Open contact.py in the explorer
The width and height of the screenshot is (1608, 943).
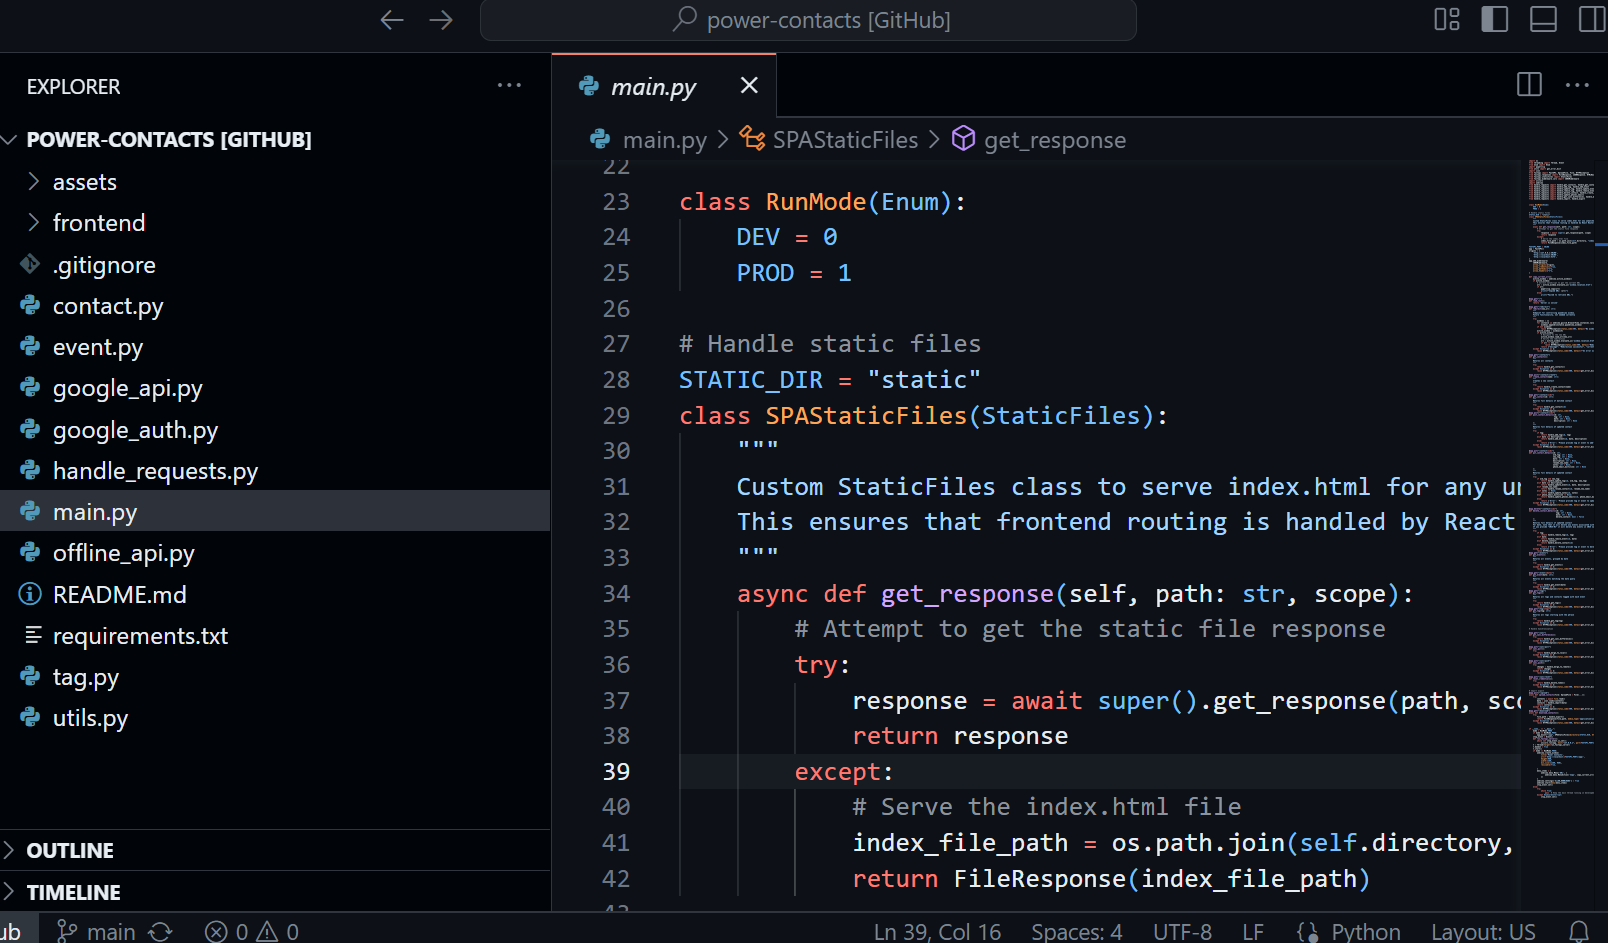(275, 306)
